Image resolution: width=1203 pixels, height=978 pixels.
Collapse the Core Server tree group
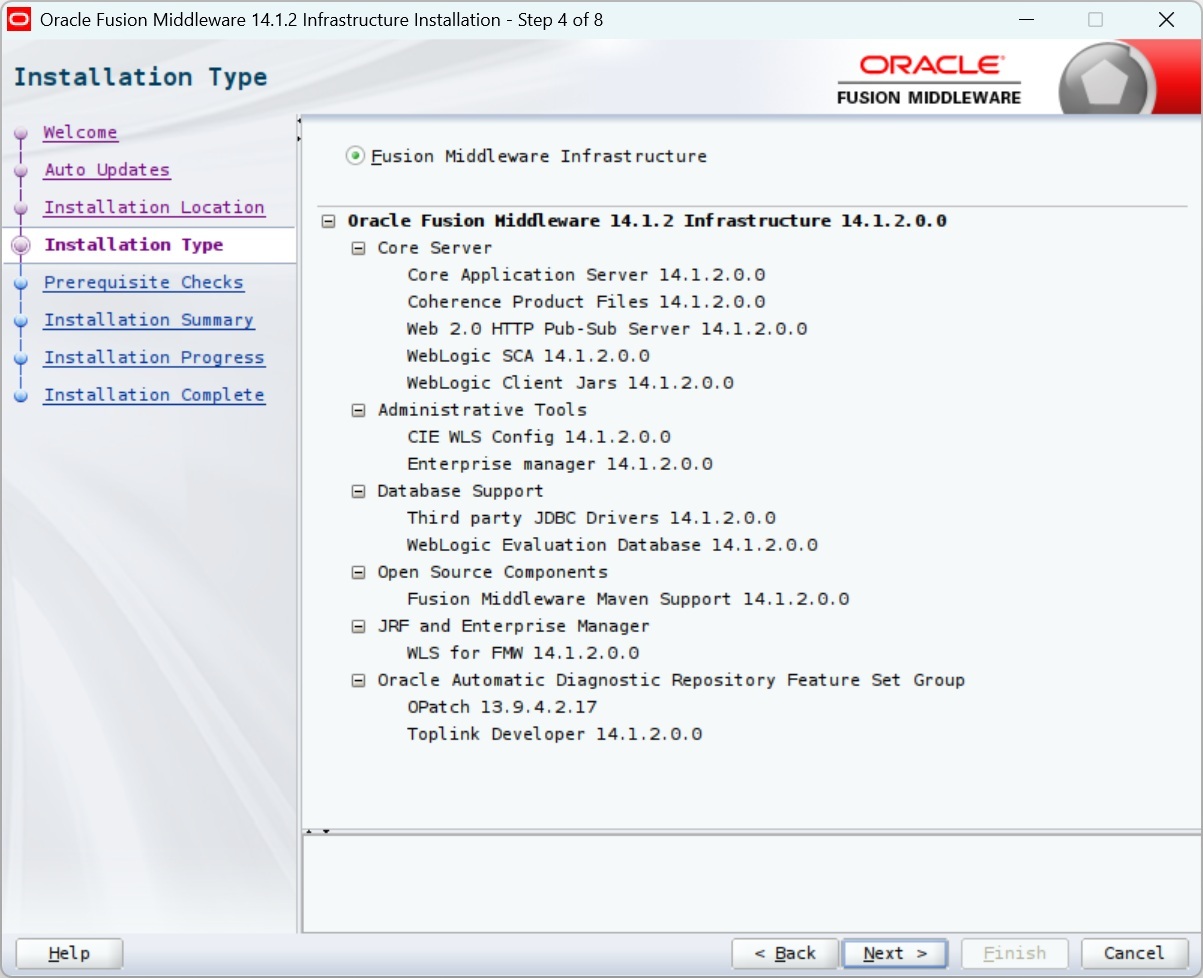358,248
